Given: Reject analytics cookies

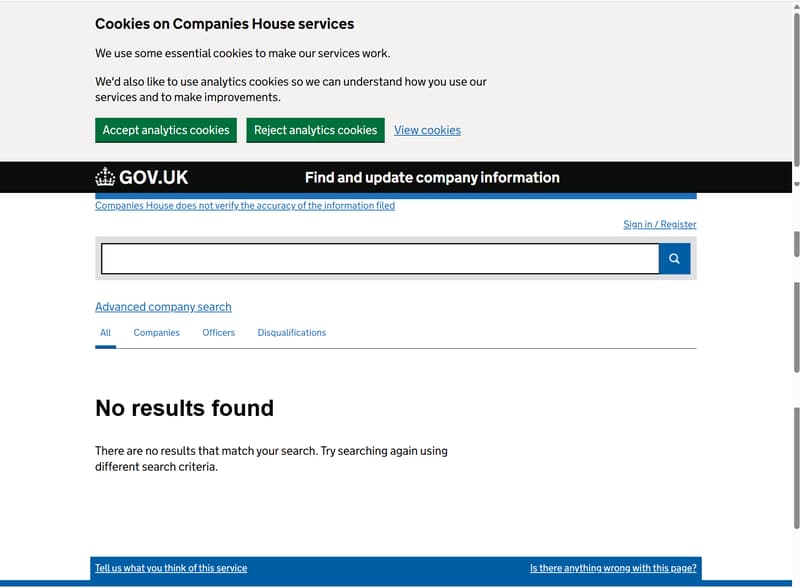Looking at the screenshot, I should 315,130.
